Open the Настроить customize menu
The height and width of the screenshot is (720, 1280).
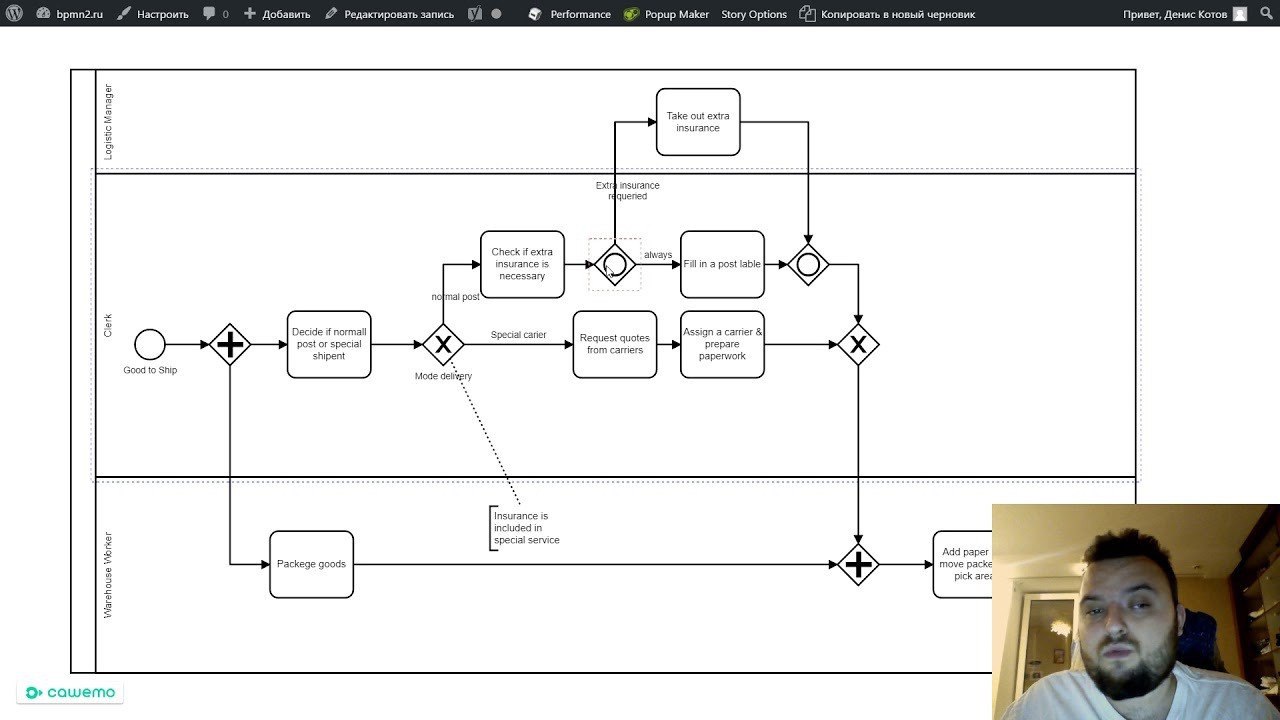pos(152,14)
